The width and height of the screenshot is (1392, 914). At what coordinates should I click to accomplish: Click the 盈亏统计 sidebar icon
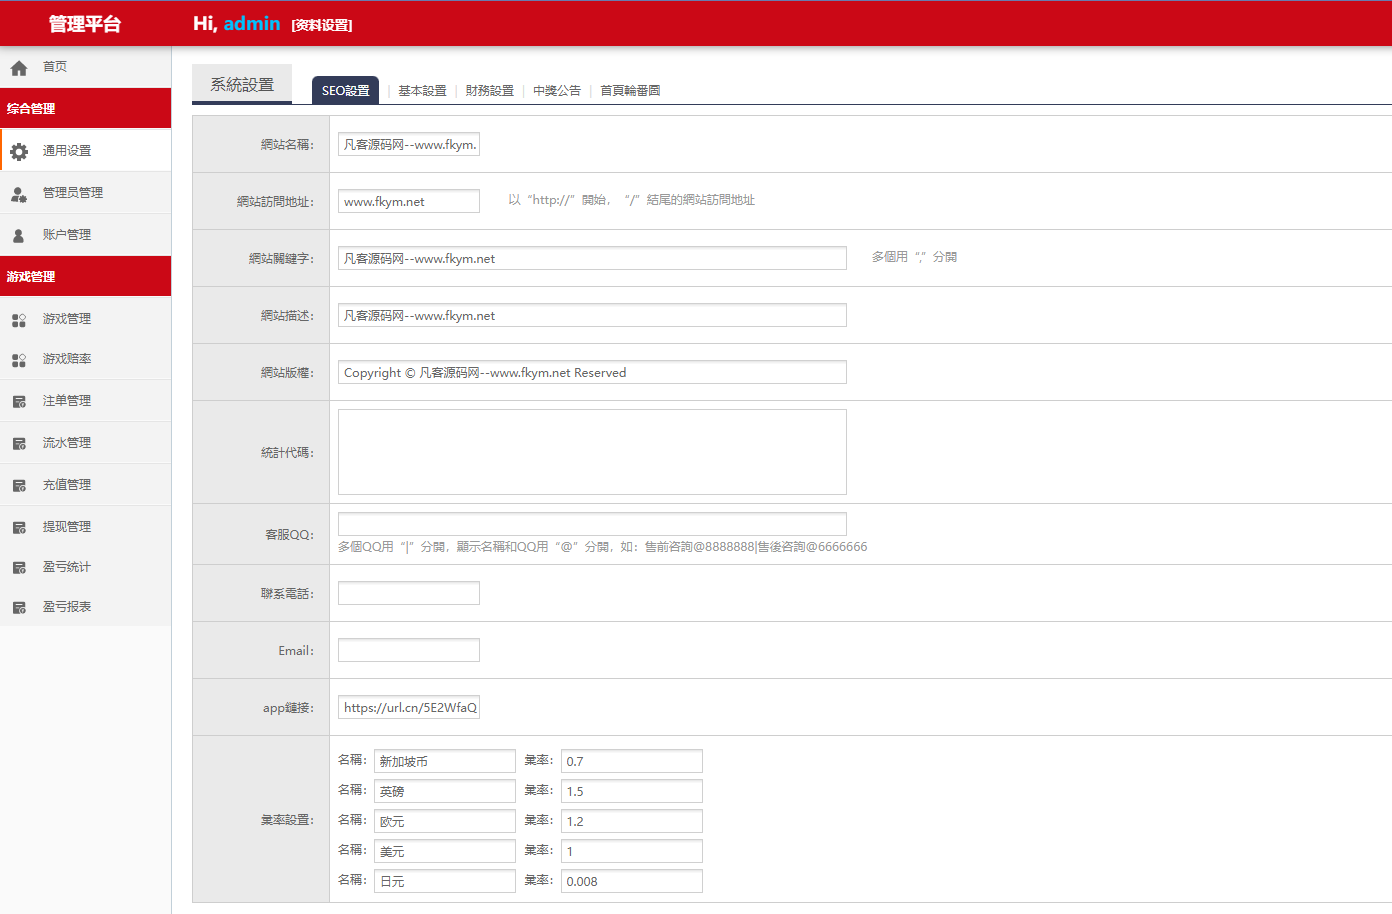[18, 568]
